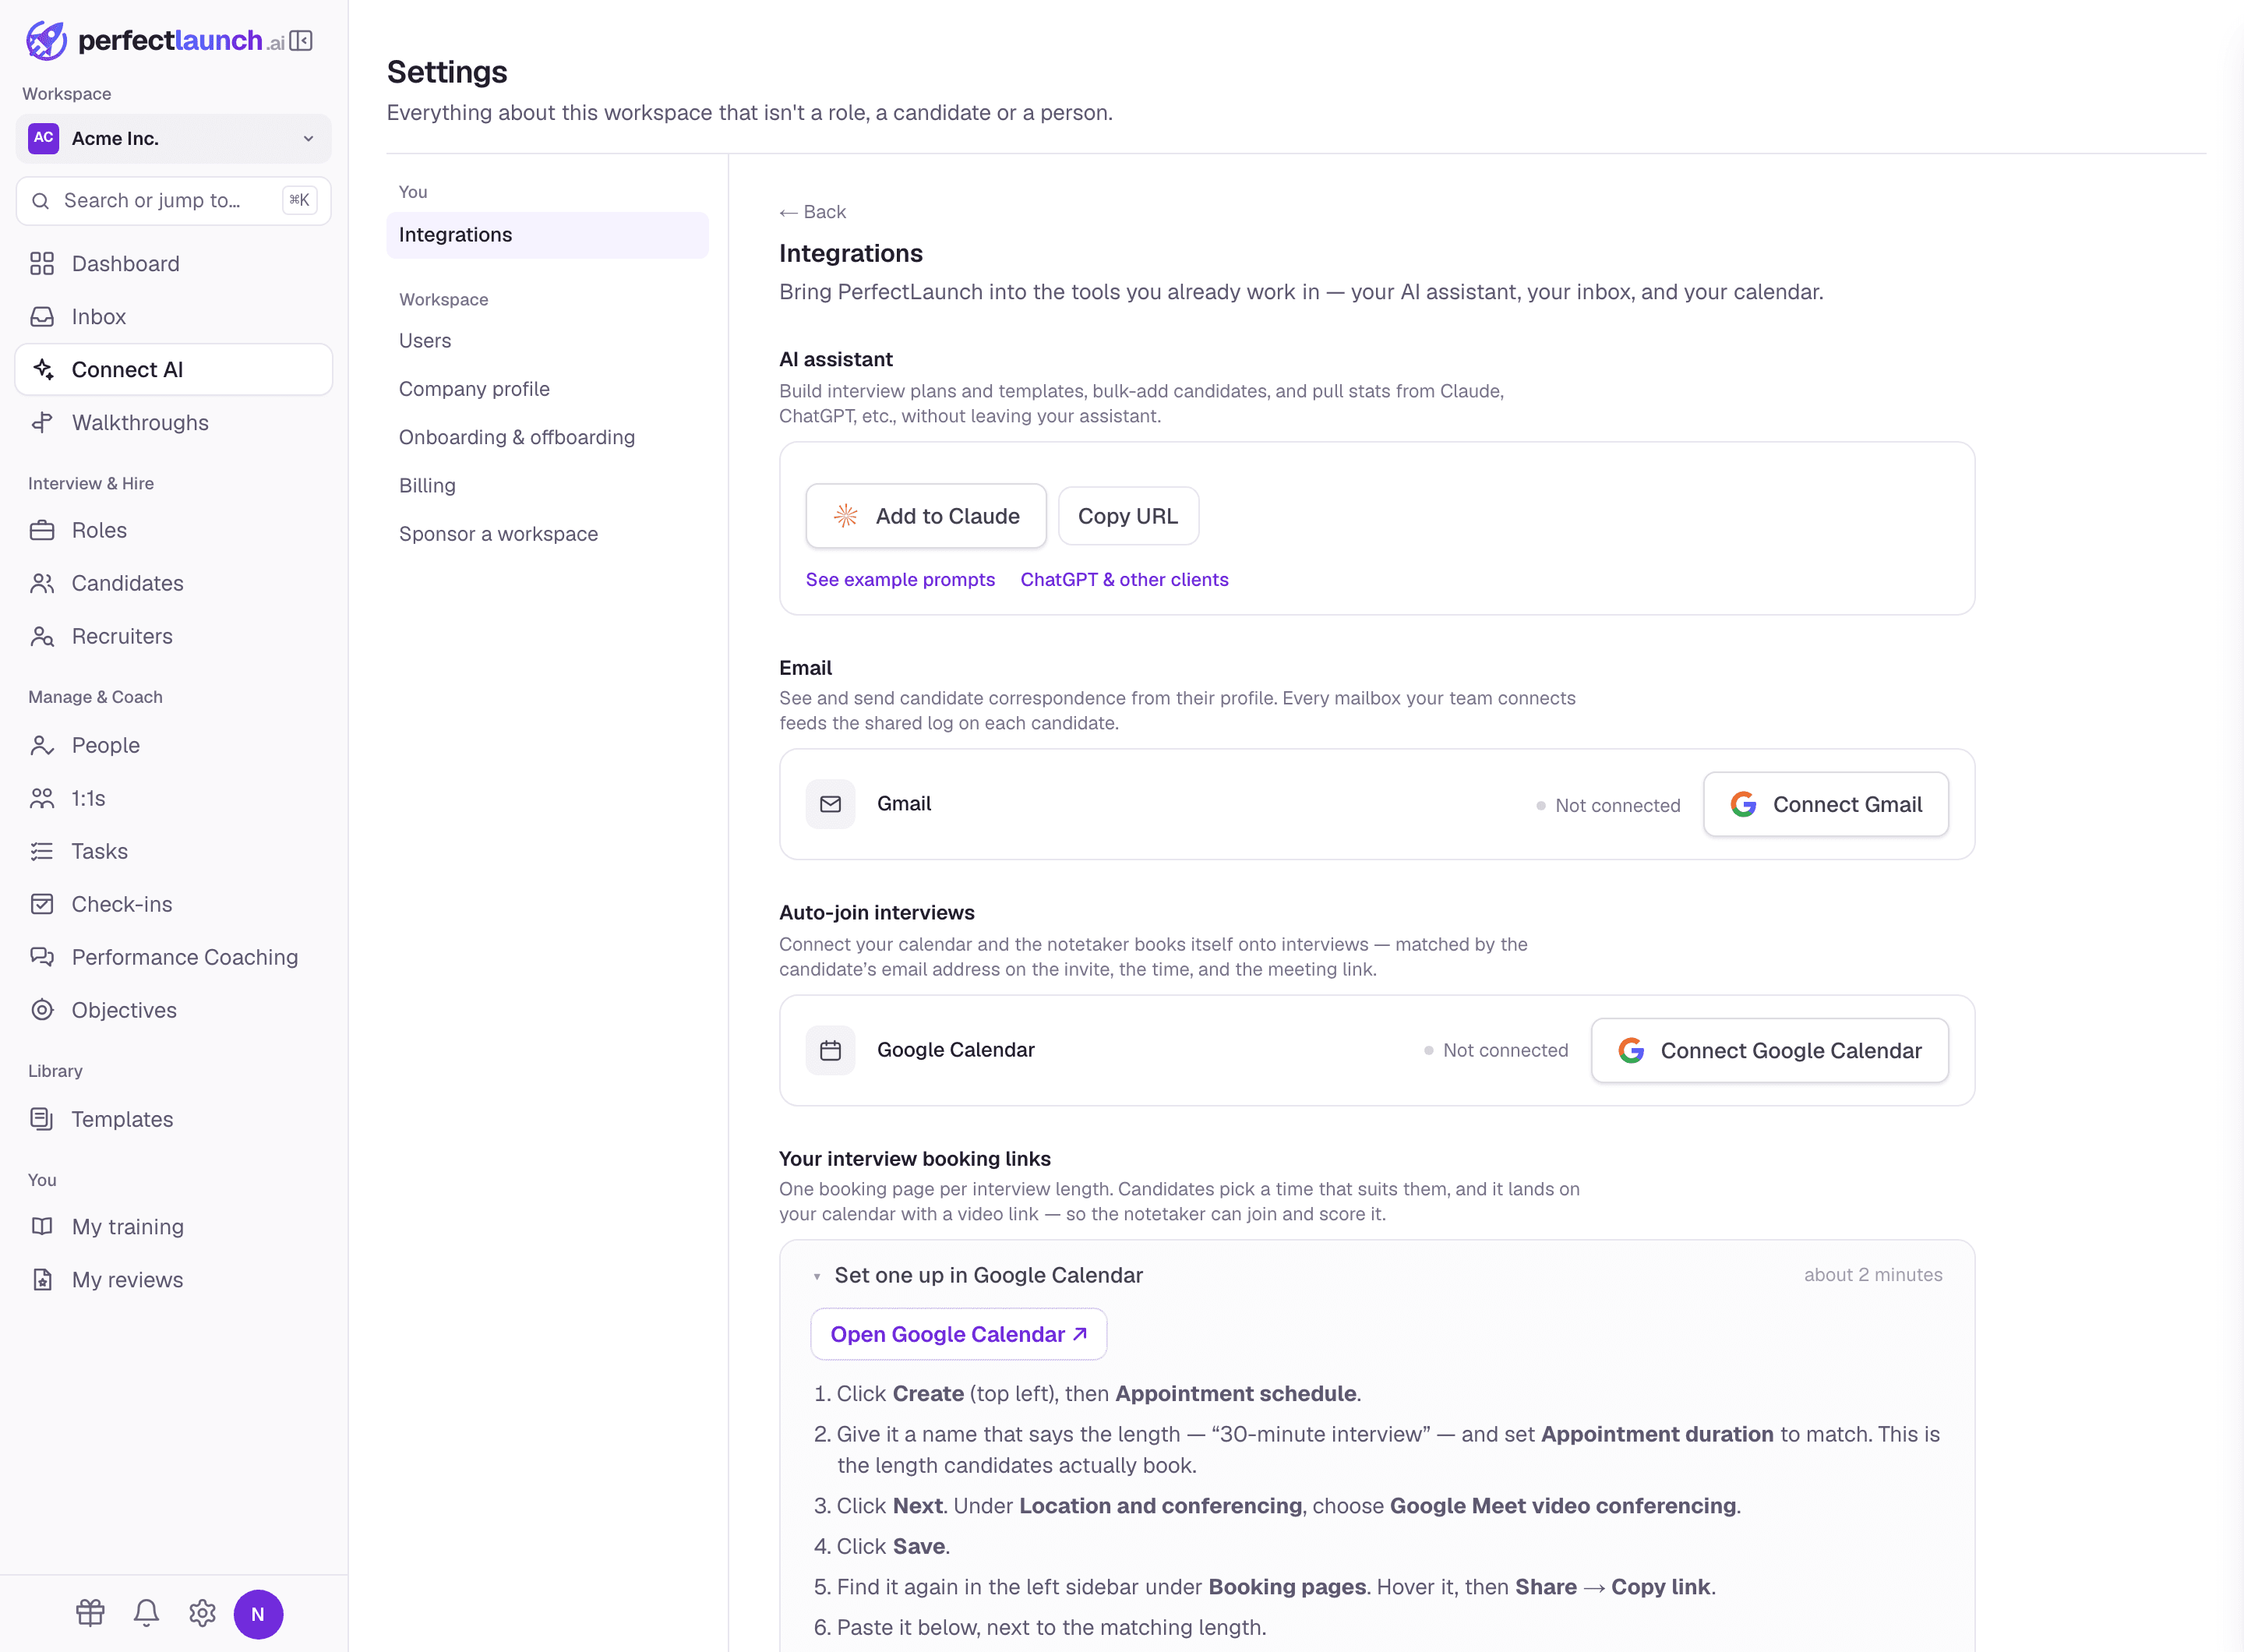Open Templates in sidebar
Viewport: 2244px width, 1652px height.
pyautogui.click(x=174, y=1120)
